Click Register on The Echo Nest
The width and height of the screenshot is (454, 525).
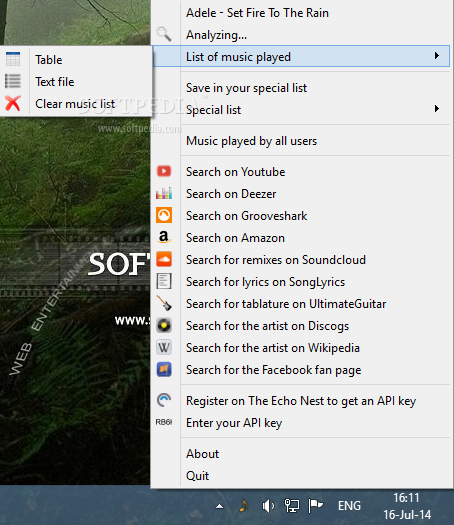[x=301, y=400]
